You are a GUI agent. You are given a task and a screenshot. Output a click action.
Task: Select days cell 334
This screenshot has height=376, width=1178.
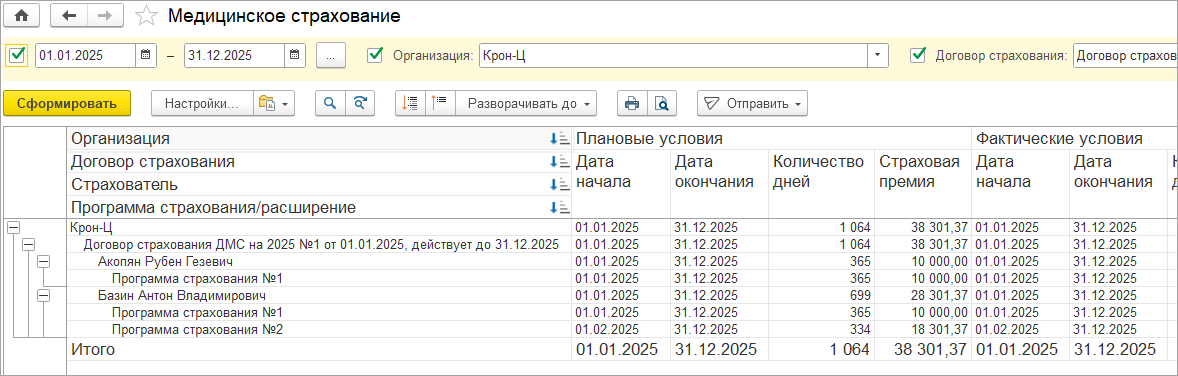[821, 329]
